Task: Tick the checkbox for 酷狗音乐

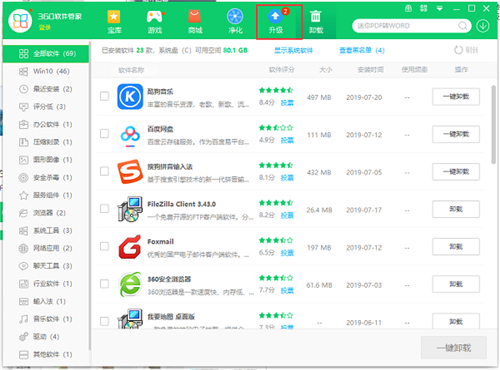Action: pos(104,96)
